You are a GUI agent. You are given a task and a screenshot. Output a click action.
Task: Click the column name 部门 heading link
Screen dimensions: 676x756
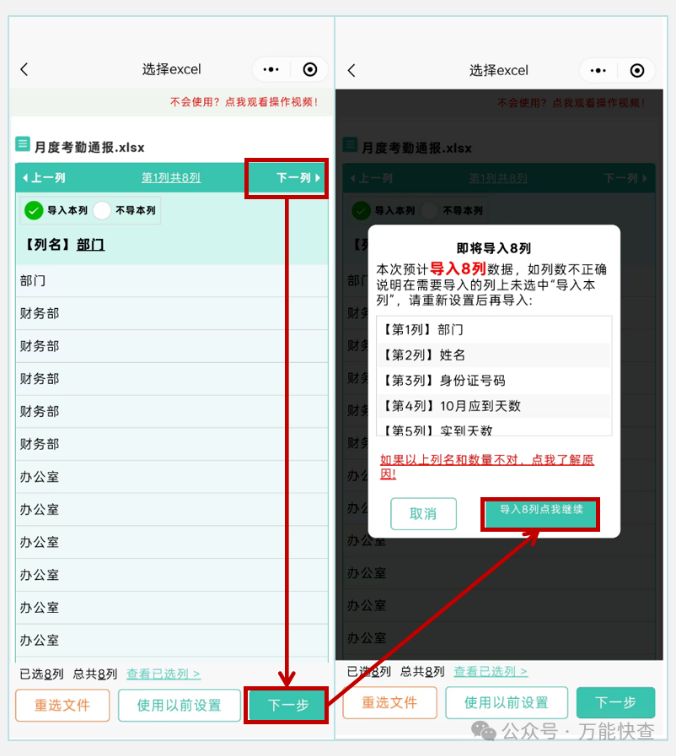click(x=90, y=245)
